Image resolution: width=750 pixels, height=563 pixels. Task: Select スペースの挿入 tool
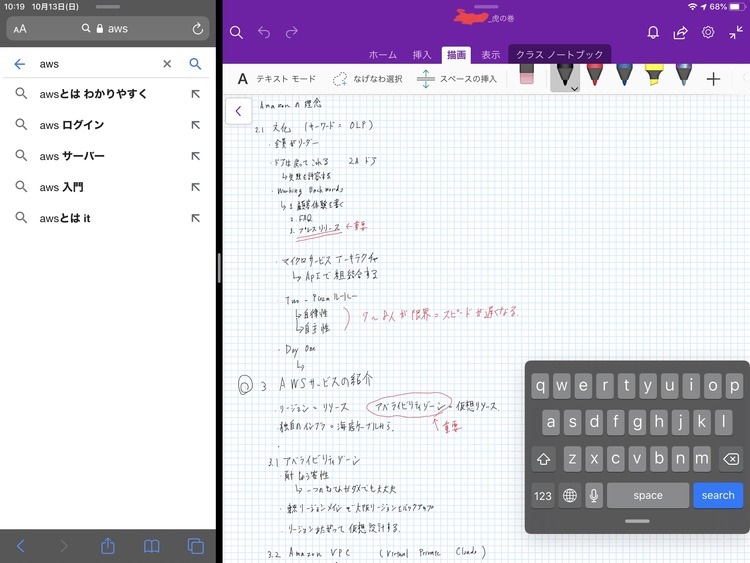click(456, 79)
